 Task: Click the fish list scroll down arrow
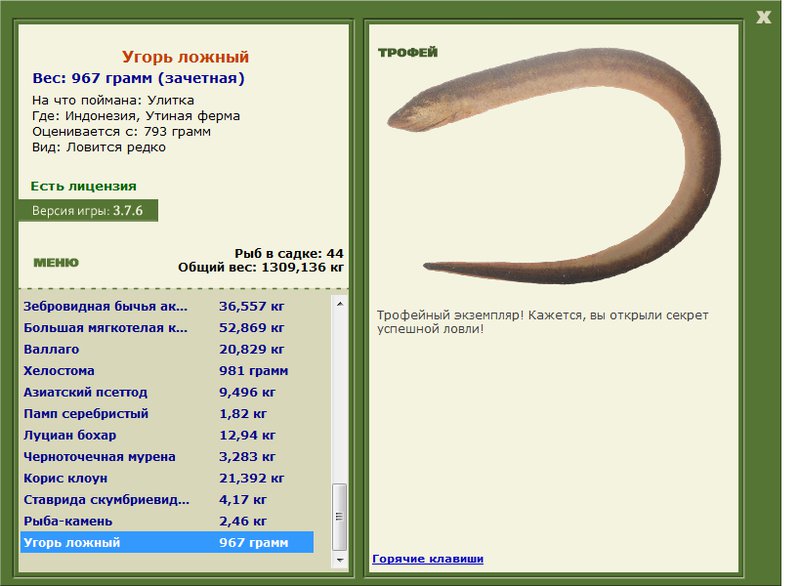click(x=340, y=560)
